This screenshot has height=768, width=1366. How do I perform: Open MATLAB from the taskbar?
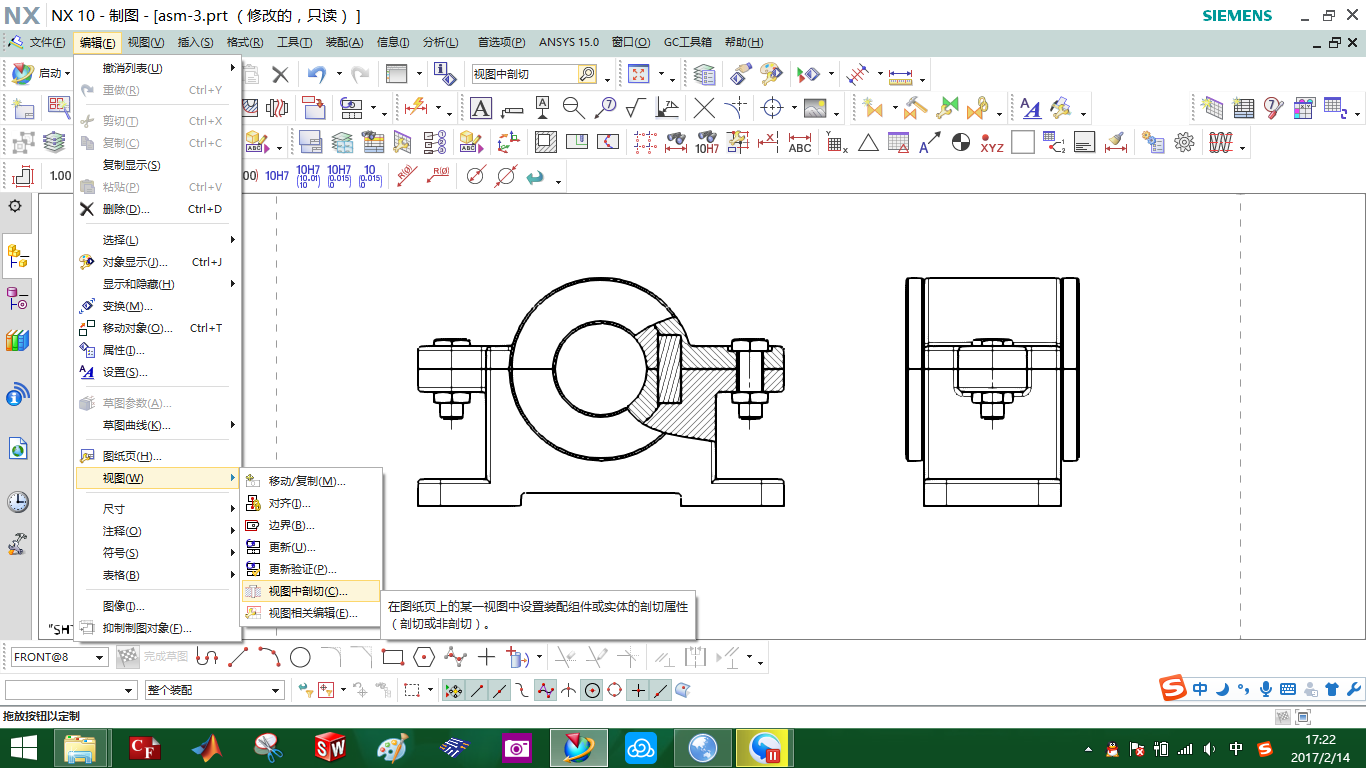(206, 748)
